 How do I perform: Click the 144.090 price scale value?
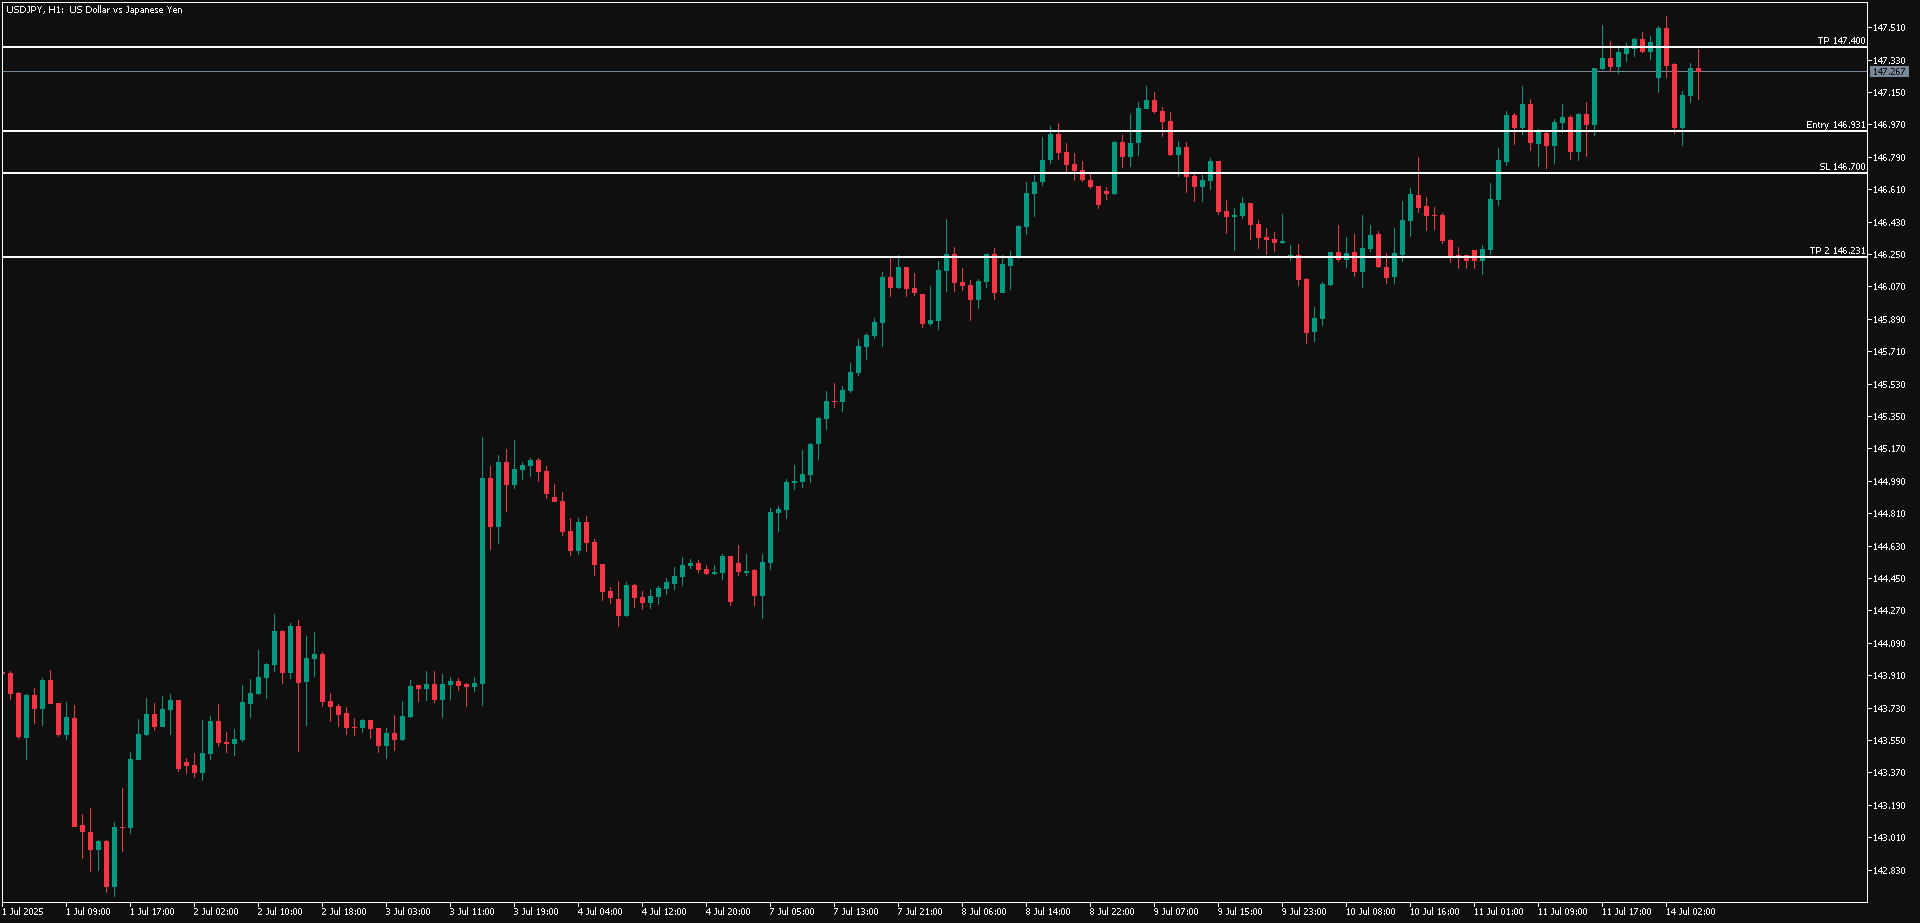(1888, 643)
